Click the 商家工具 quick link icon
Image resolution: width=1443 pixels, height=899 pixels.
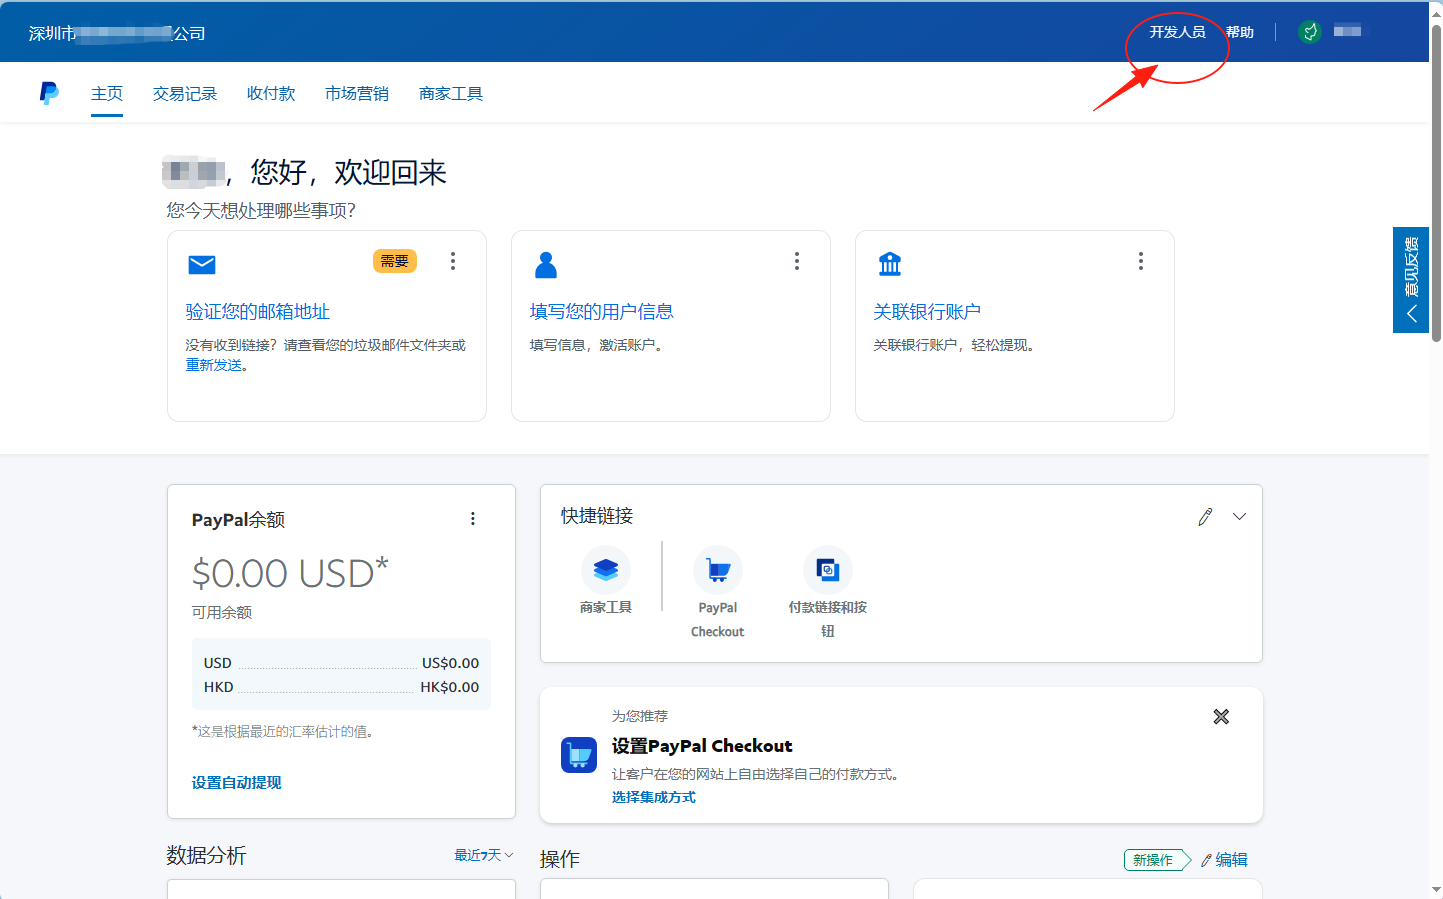pyautogui.click(x=606, y=570)
